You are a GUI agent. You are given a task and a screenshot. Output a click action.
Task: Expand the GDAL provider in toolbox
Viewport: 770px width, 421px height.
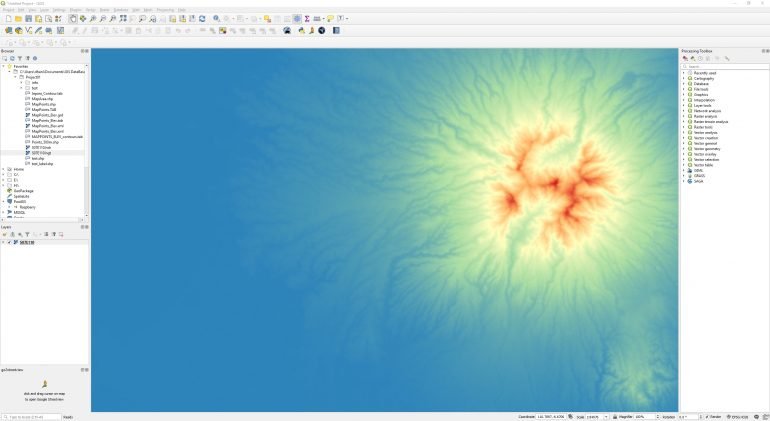(x=684, y=170)
